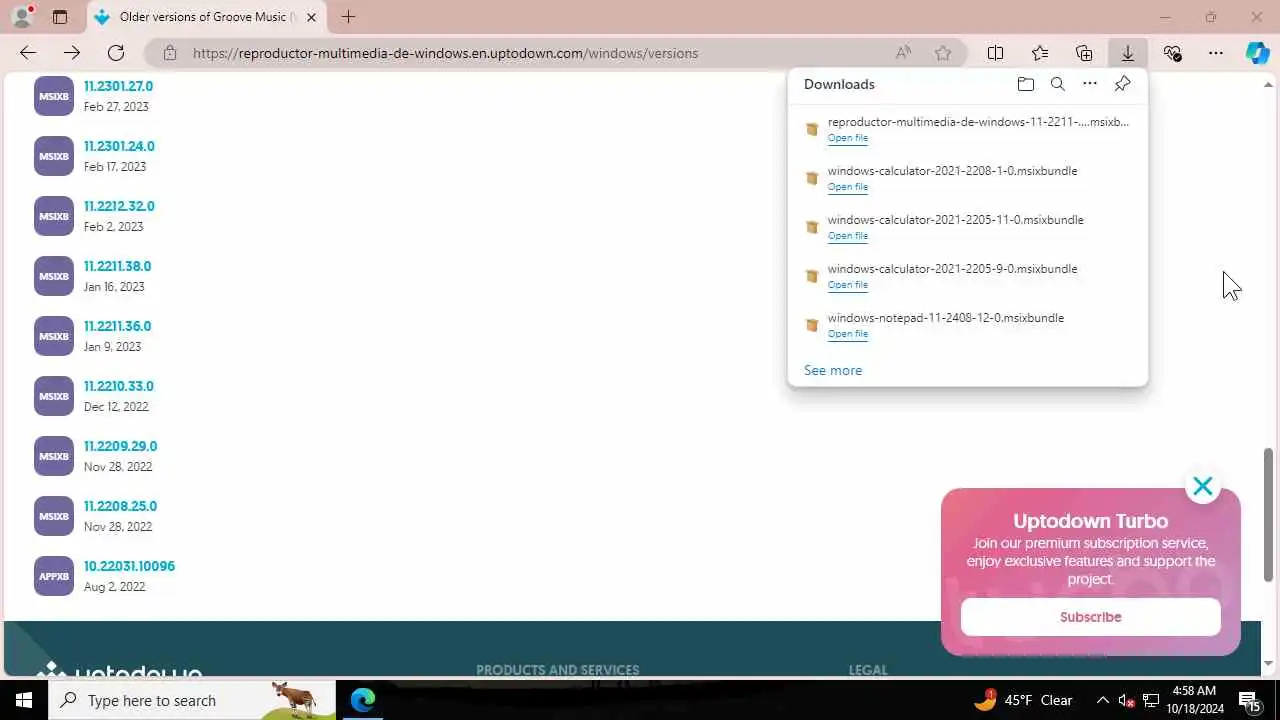This screenshot has width=1280, height=720.
Task: Open the profile avatar icon
Action: [x=22, y=16]
